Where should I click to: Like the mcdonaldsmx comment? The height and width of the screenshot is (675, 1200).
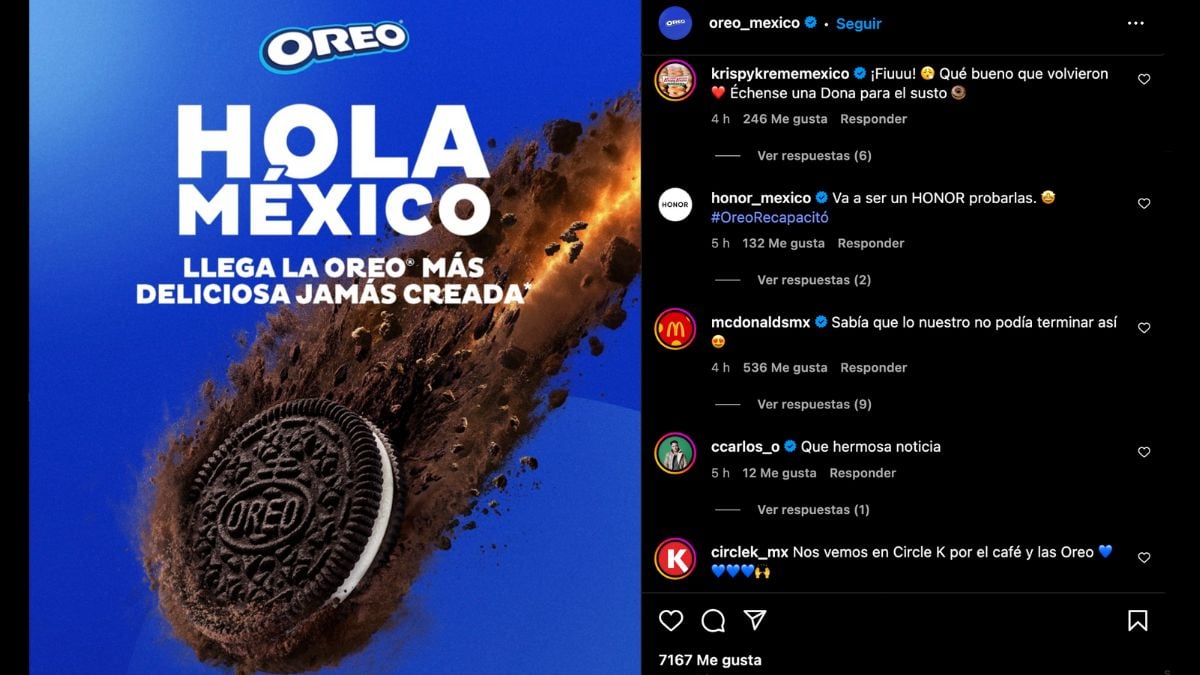[x=1144, y=327]
